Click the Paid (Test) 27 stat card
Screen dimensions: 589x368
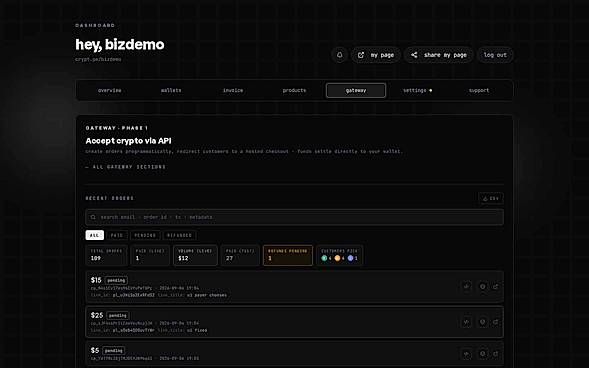click(240, 255)
